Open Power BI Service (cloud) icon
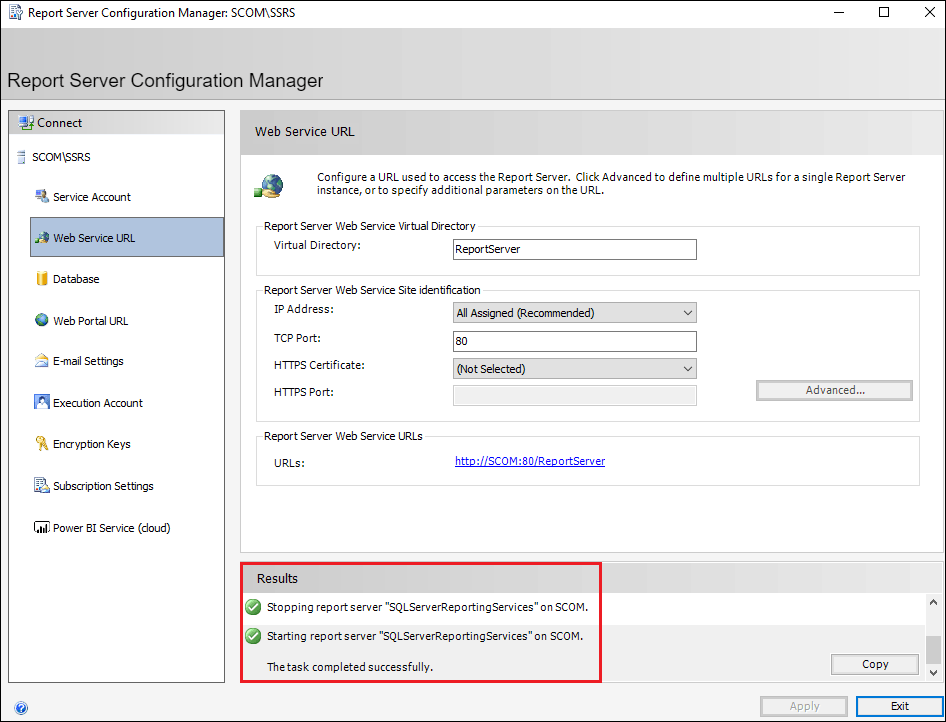The width and height of the screenshot is (946, 722). [42, 528]
